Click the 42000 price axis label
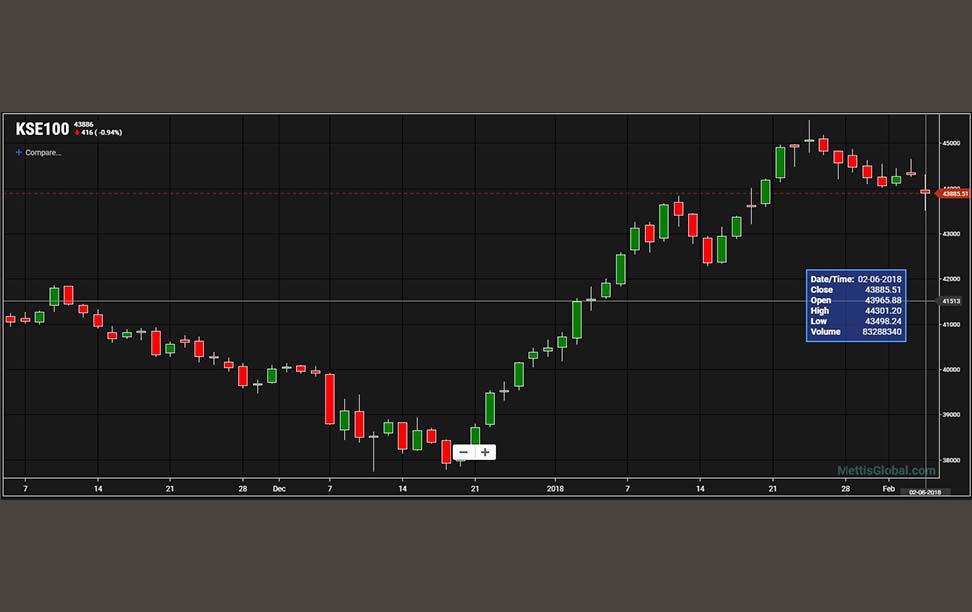972x612 pixels. pyautogui.click(x=951, y=279)
